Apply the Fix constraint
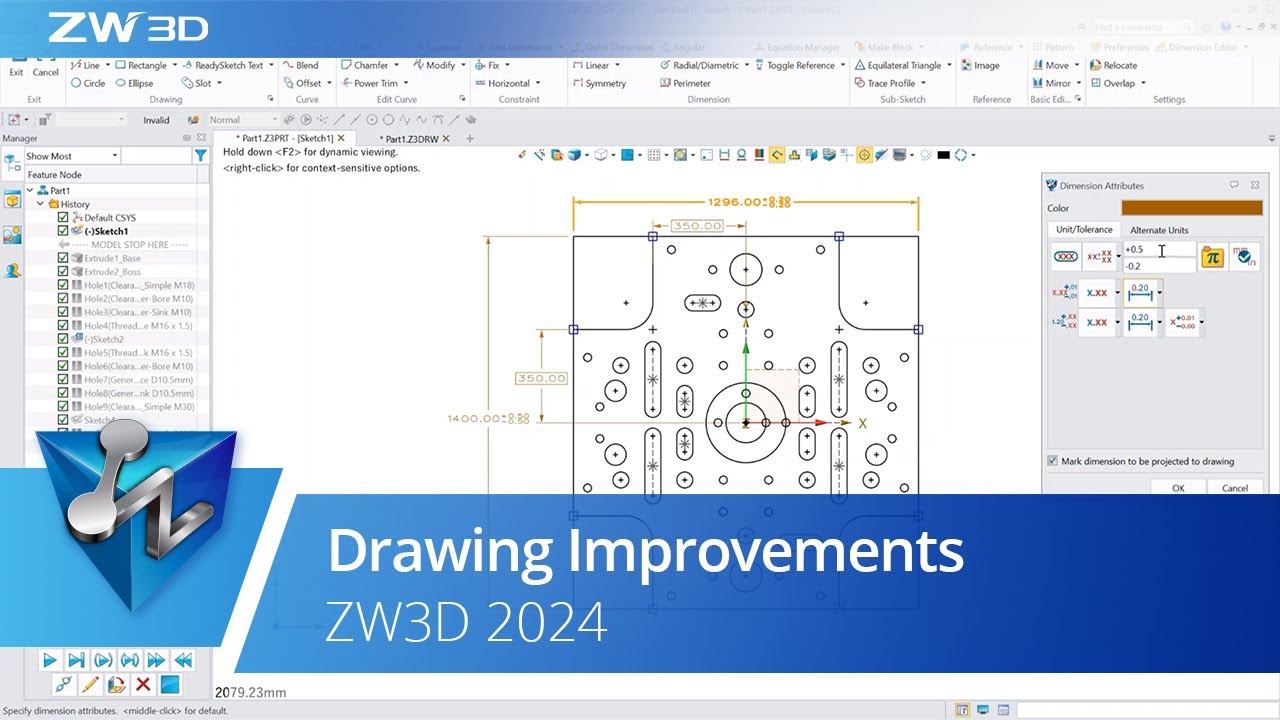 [487, 65]
